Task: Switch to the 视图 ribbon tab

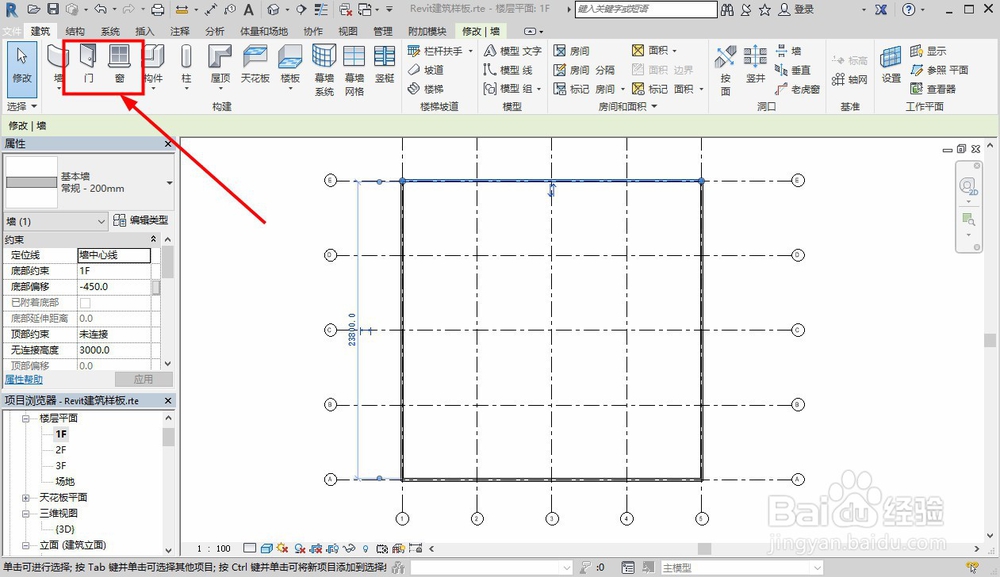Action: 348,31
